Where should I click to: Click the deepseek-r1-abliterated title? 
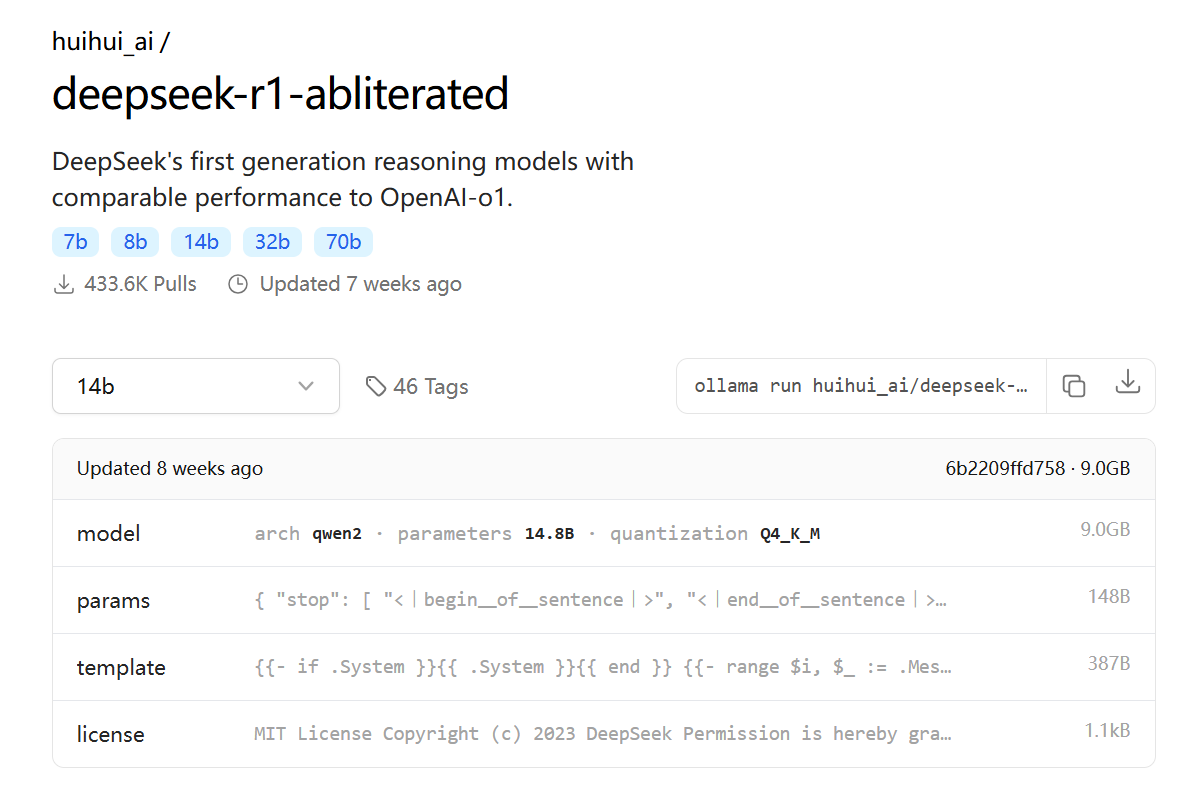tap(280, 93)
